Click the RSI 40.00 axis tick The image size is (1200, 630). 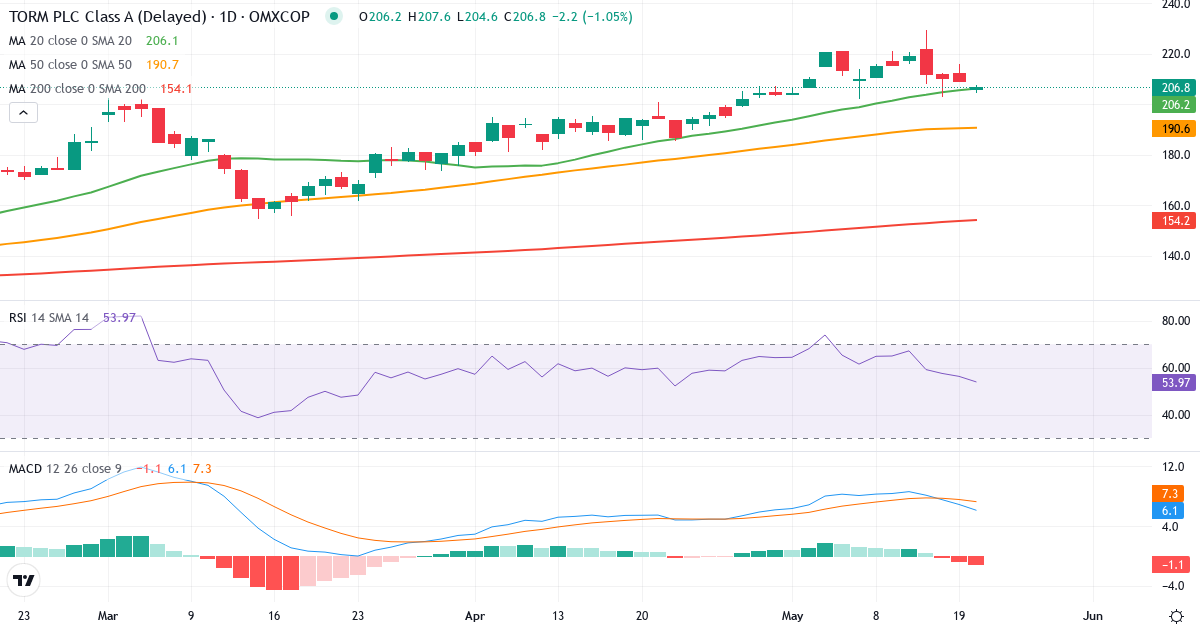[x=1174, y=415]
